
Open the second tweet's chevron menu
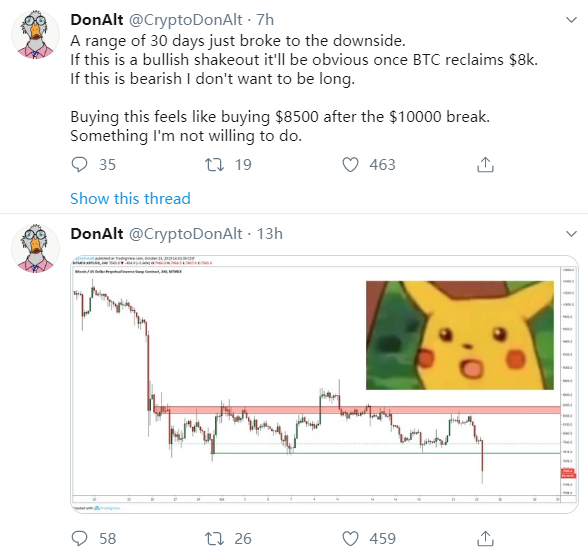571,234
